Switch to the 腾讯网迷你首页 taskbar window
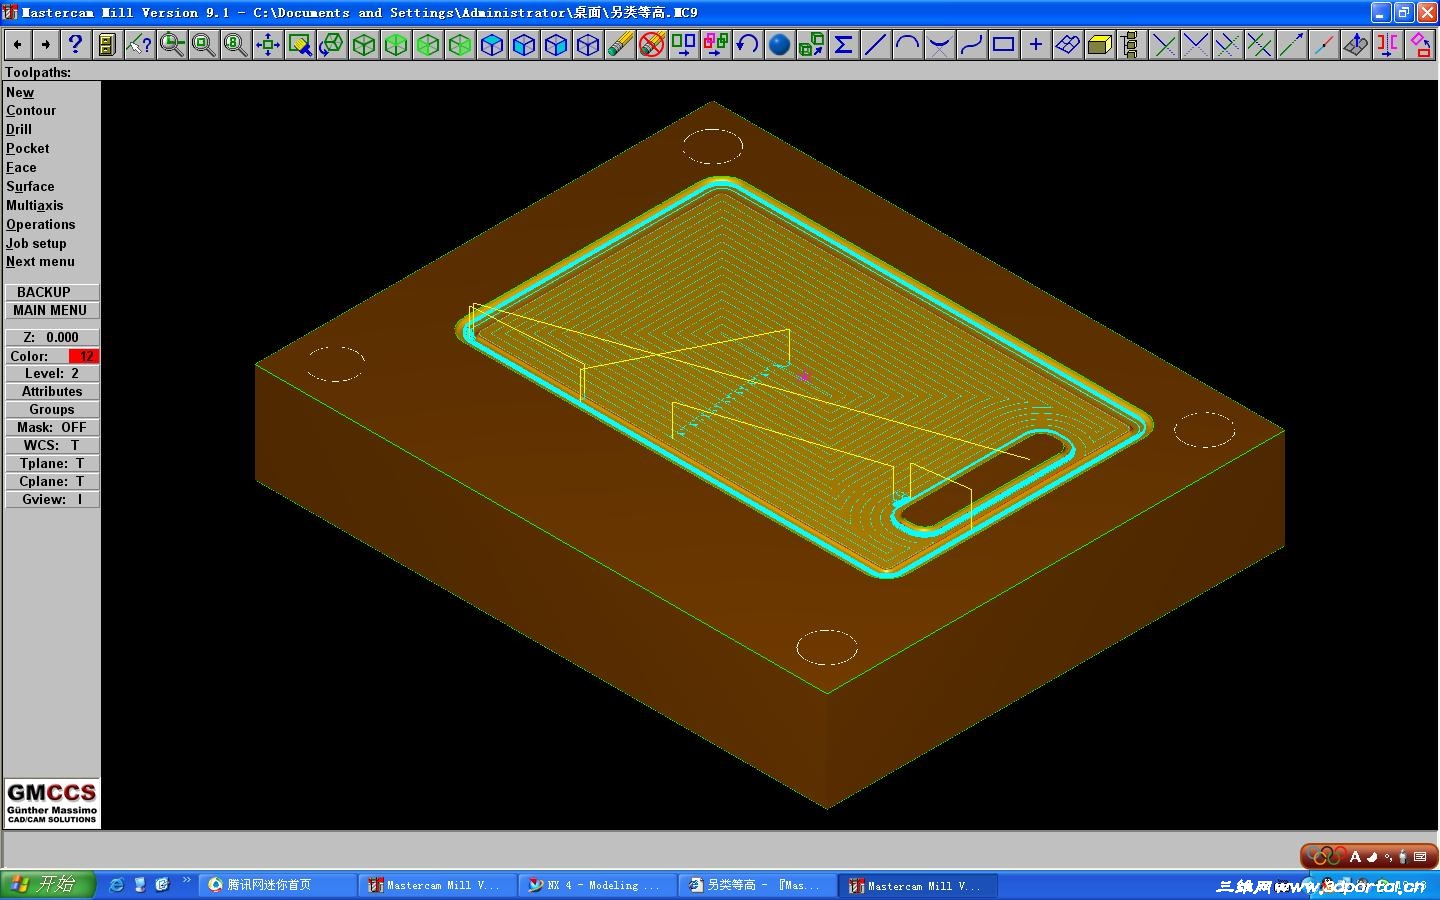Viewport: 1440px width, 900px height. [276, 885]
